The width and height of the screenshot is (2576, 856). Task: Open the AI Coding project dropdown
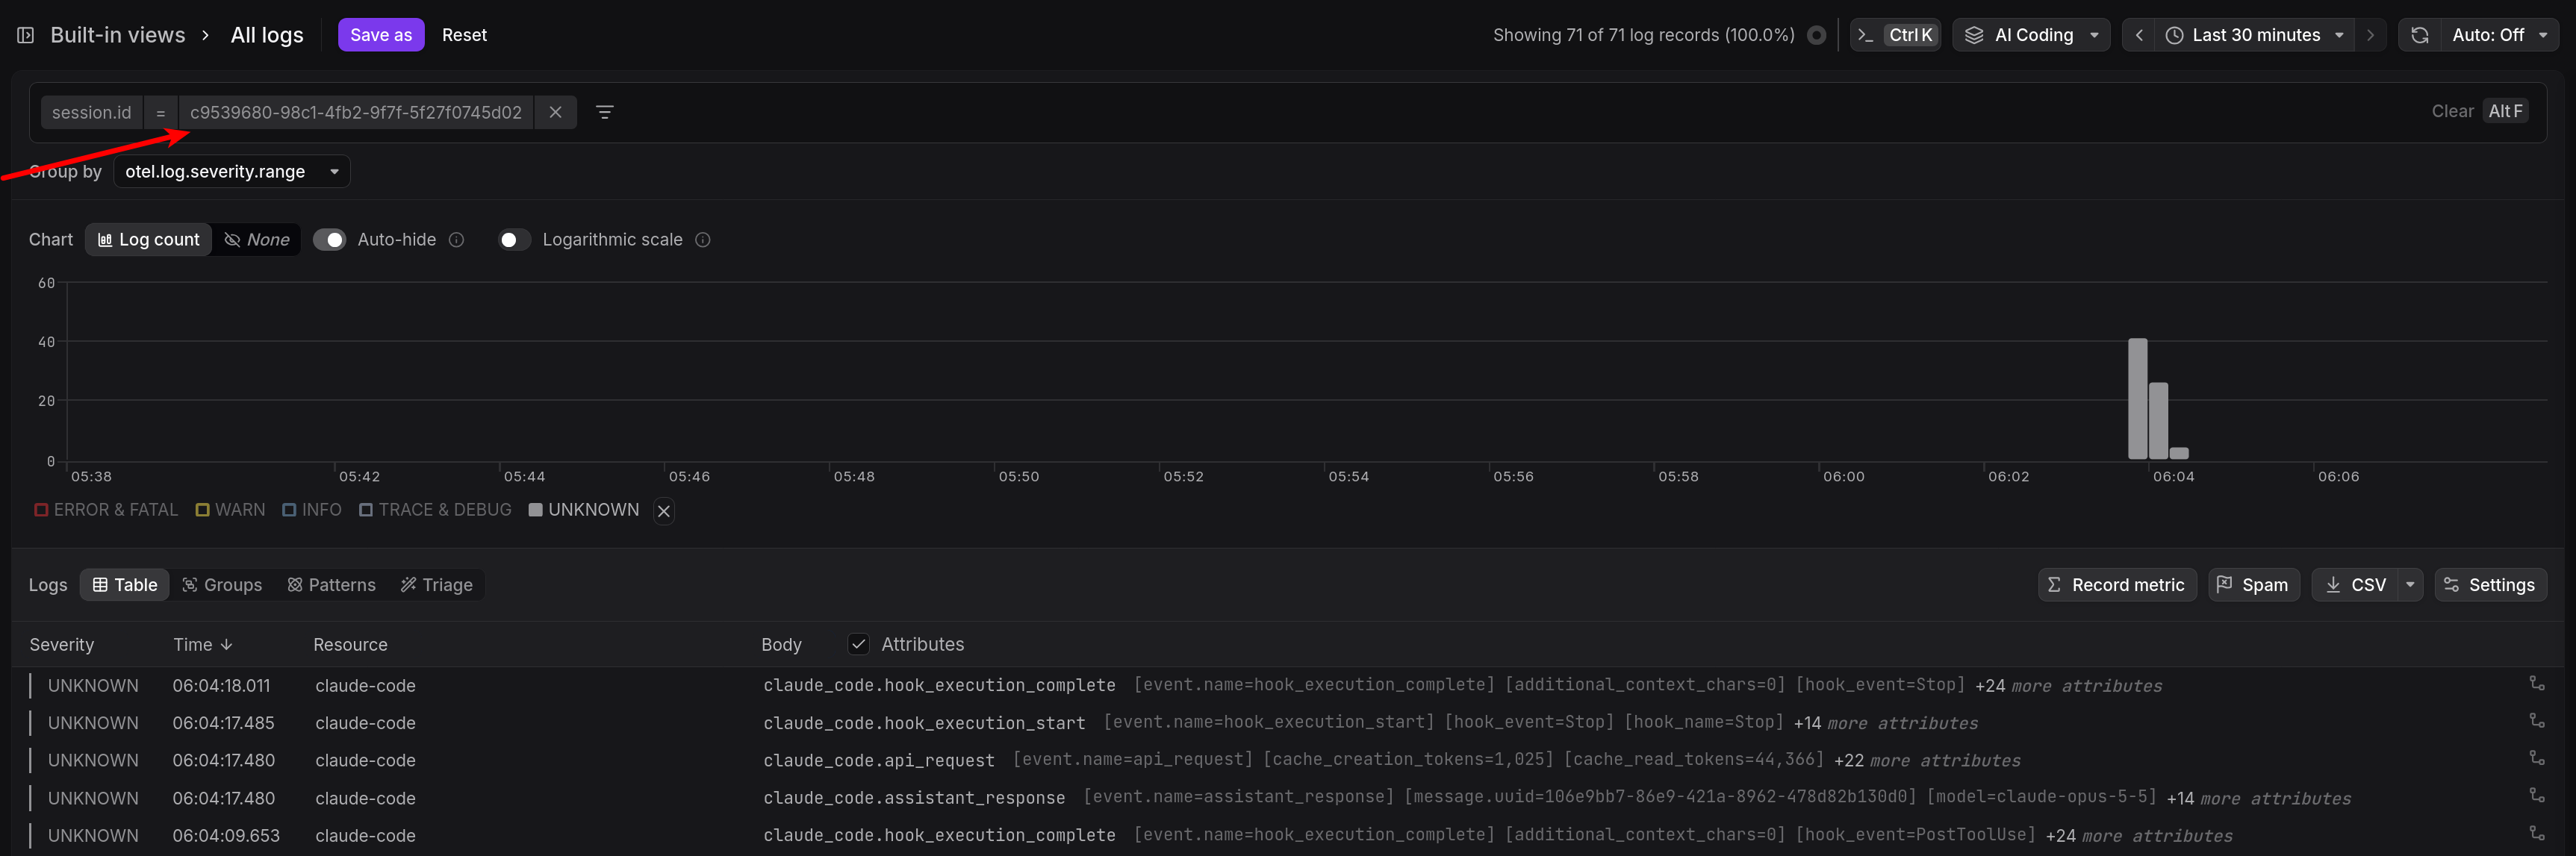pos(2031,35)
